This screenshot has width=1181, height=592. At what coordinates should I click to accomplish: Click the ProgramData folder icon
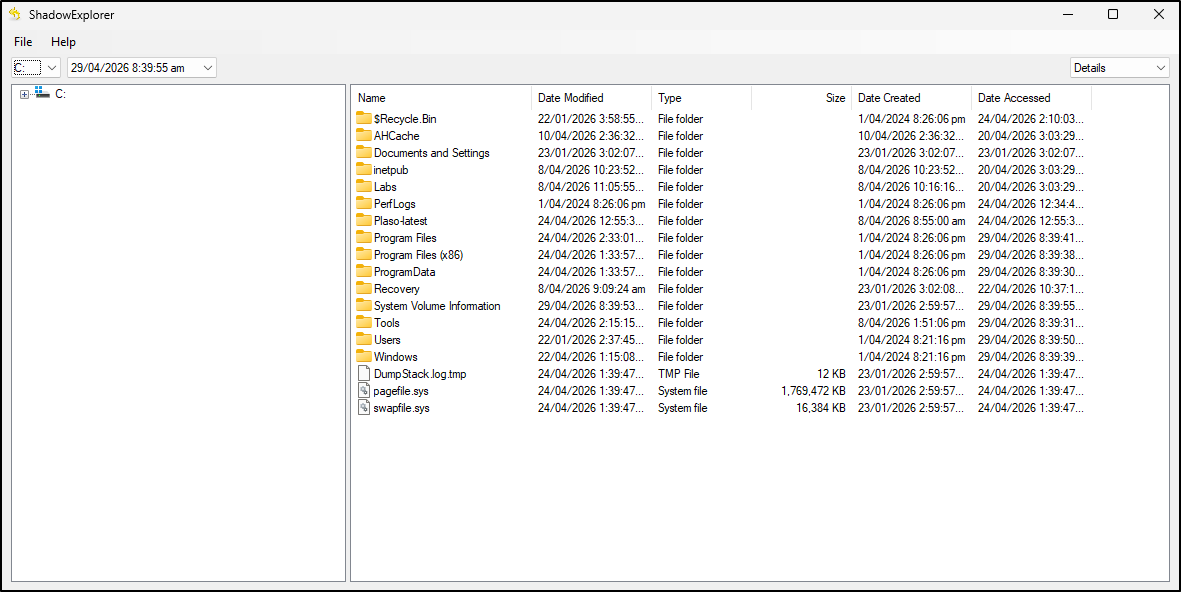tap(364, 271)
